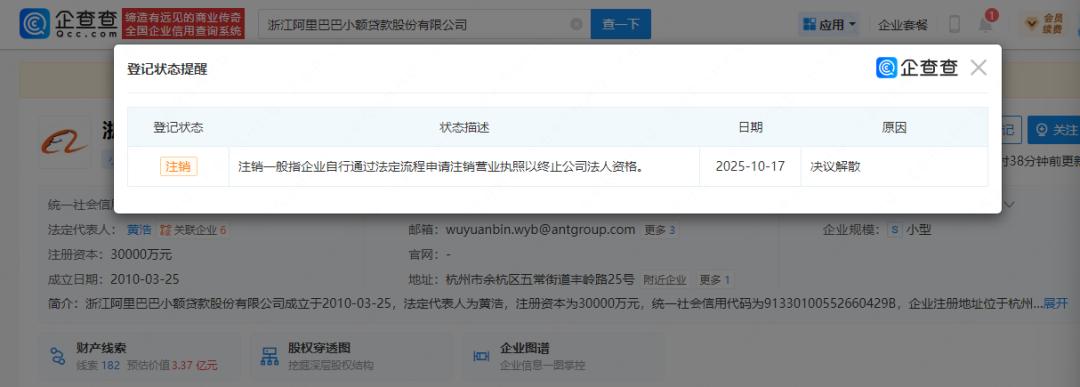
Task: Expand 更多 3 next to email
Action: (x=660, y=230)
